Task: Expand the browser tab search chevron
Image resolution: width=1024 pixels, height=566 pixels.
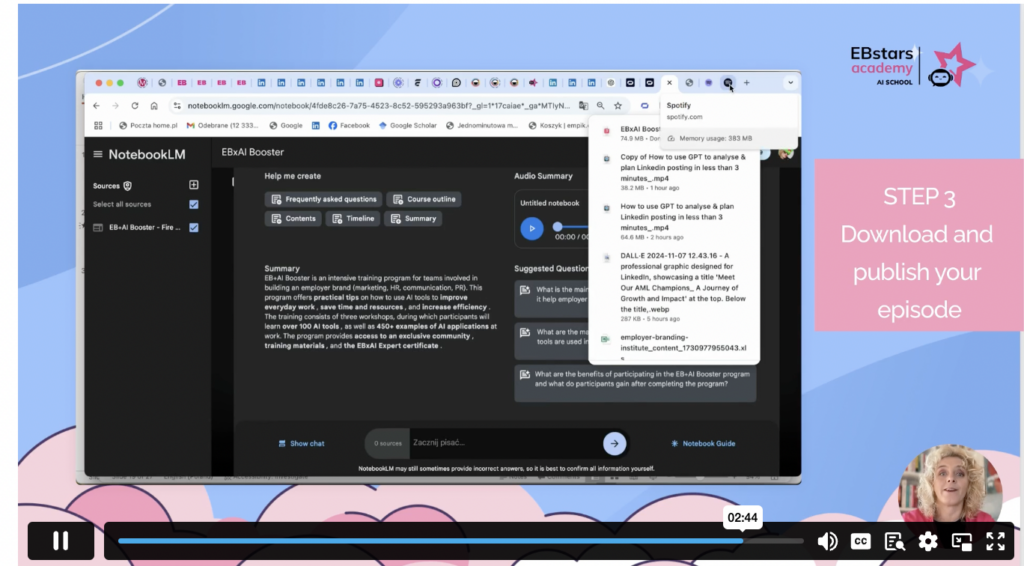Action: coord(790,83)
